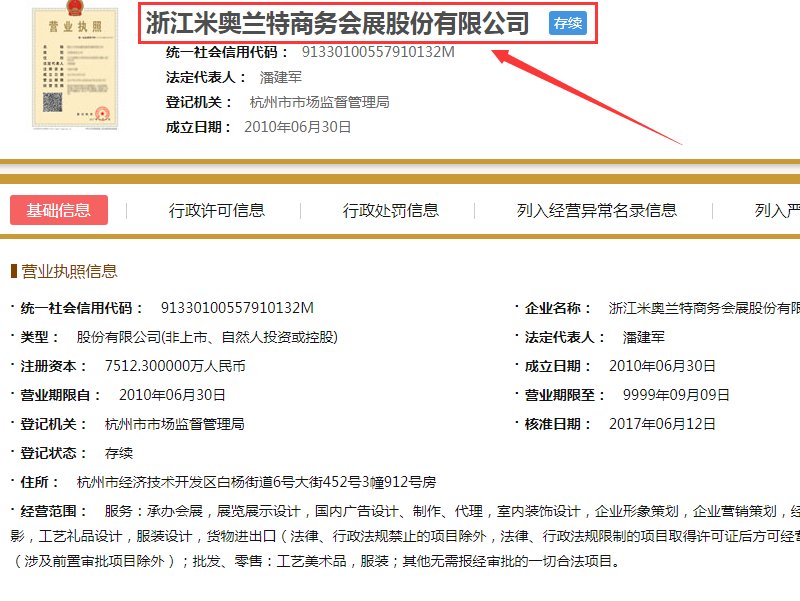Select the 基础信息 tab

pos(58,210)
